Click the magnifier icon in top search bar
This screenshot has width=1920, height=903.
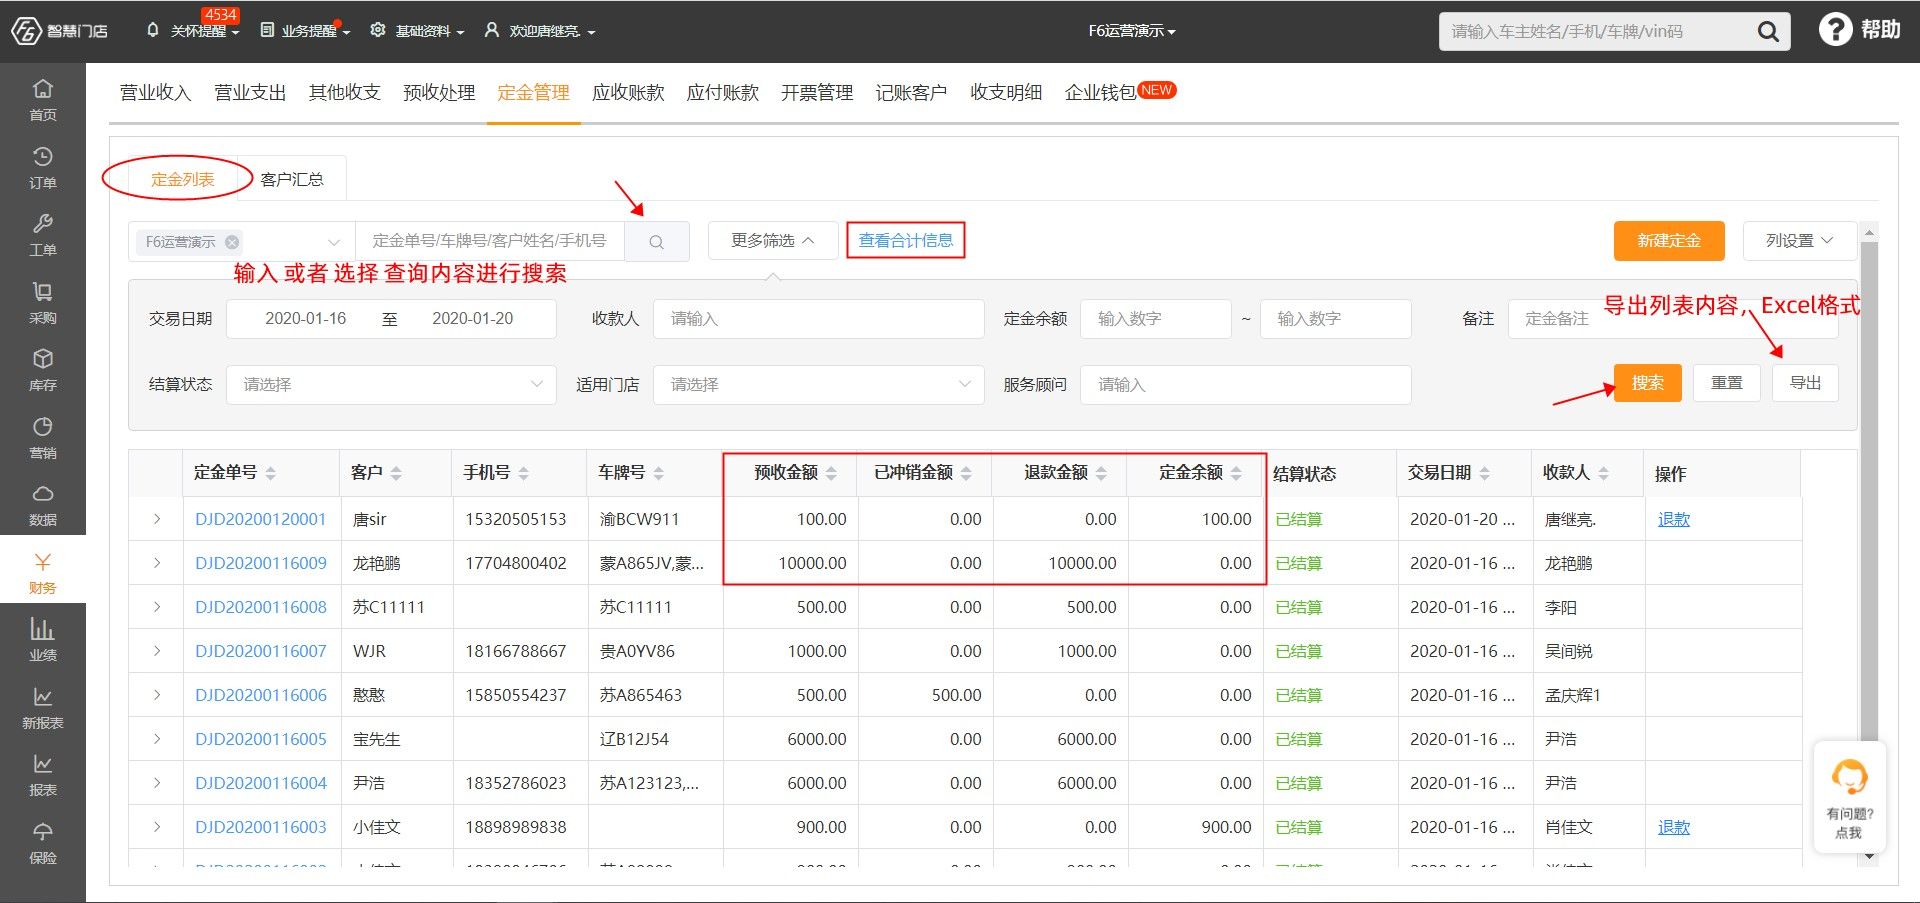pyautogui.click(x=1768, y=31)
